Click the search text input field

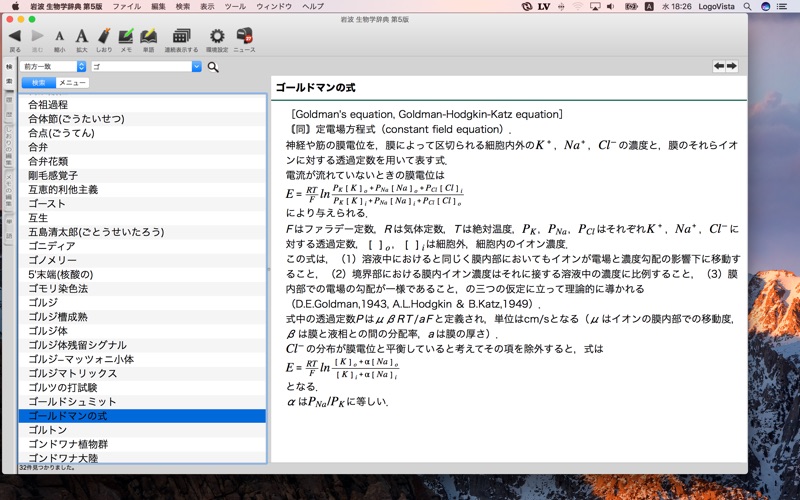pyautogui.click(x=140, y=67)
